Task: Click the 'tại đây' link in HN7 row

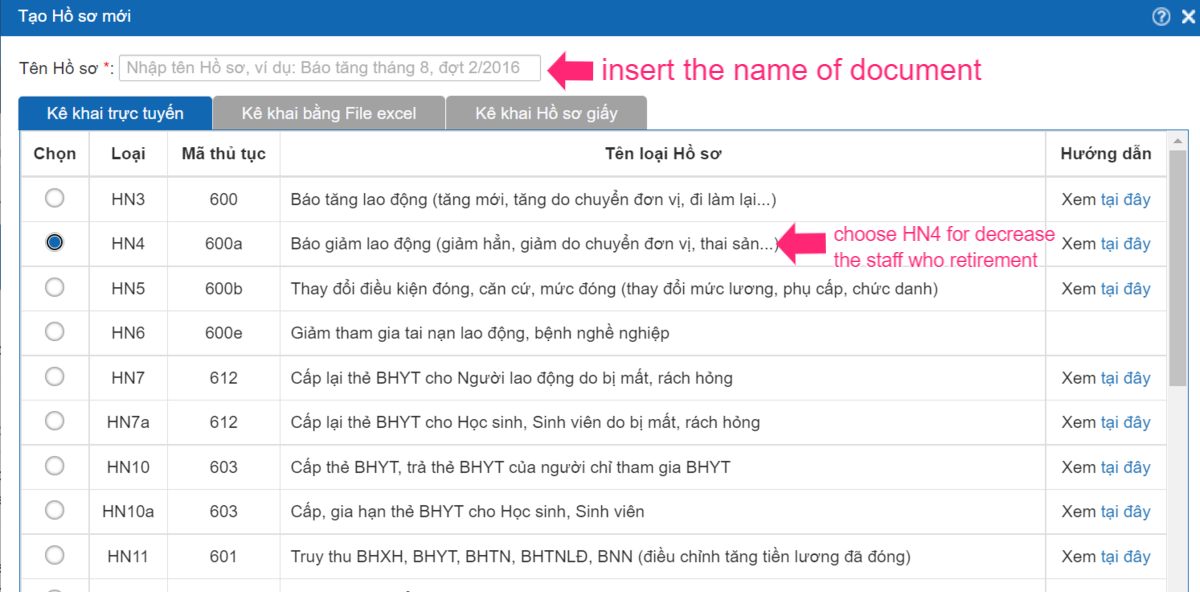Action: tap(1125, 378)
